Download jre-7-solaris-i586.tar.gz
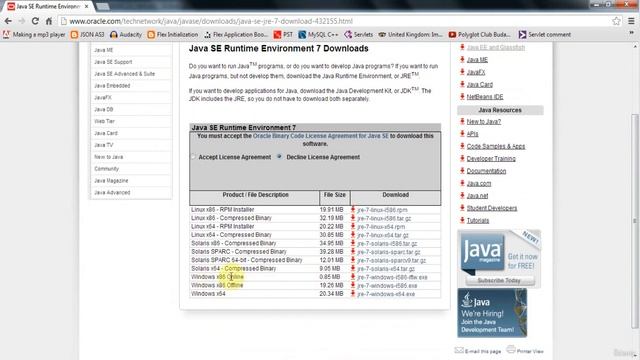Screen dimensions: 640x360 pyautogui.click(x=387, y=244)
